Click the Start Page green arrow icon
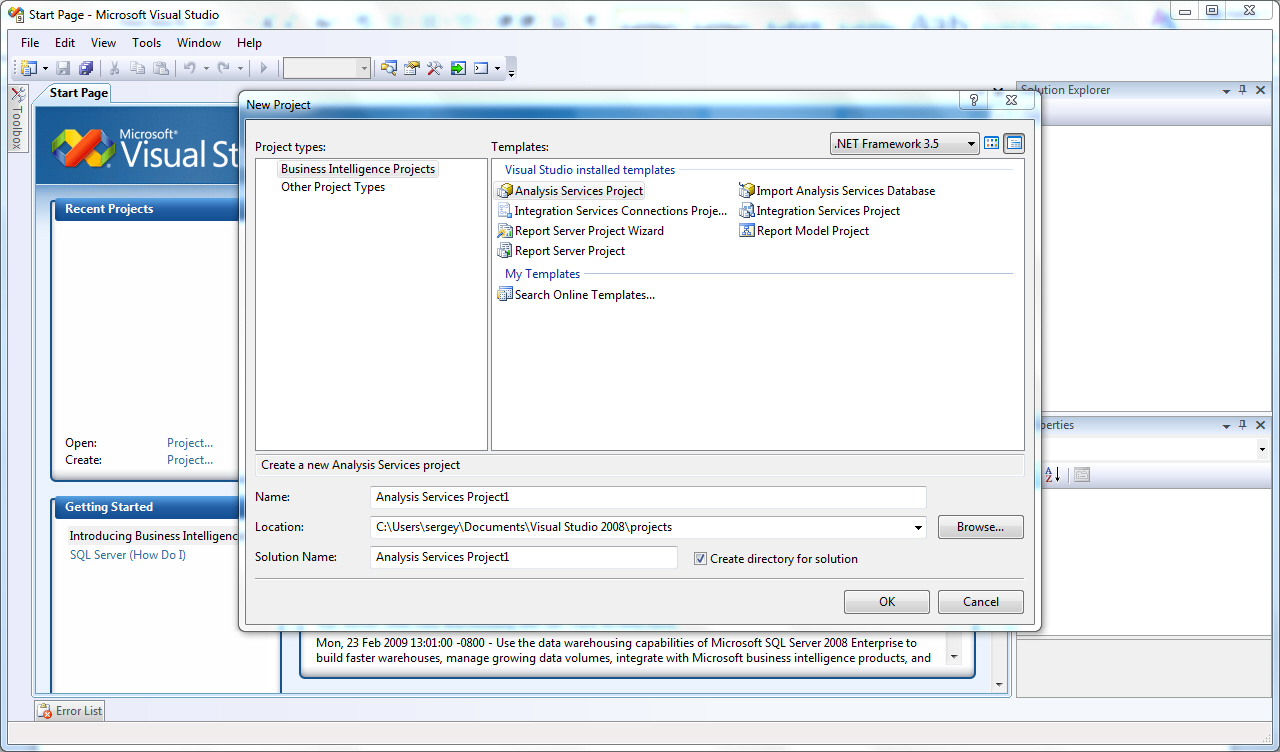This screenshot has height=752, width=1280. point(458,68)
